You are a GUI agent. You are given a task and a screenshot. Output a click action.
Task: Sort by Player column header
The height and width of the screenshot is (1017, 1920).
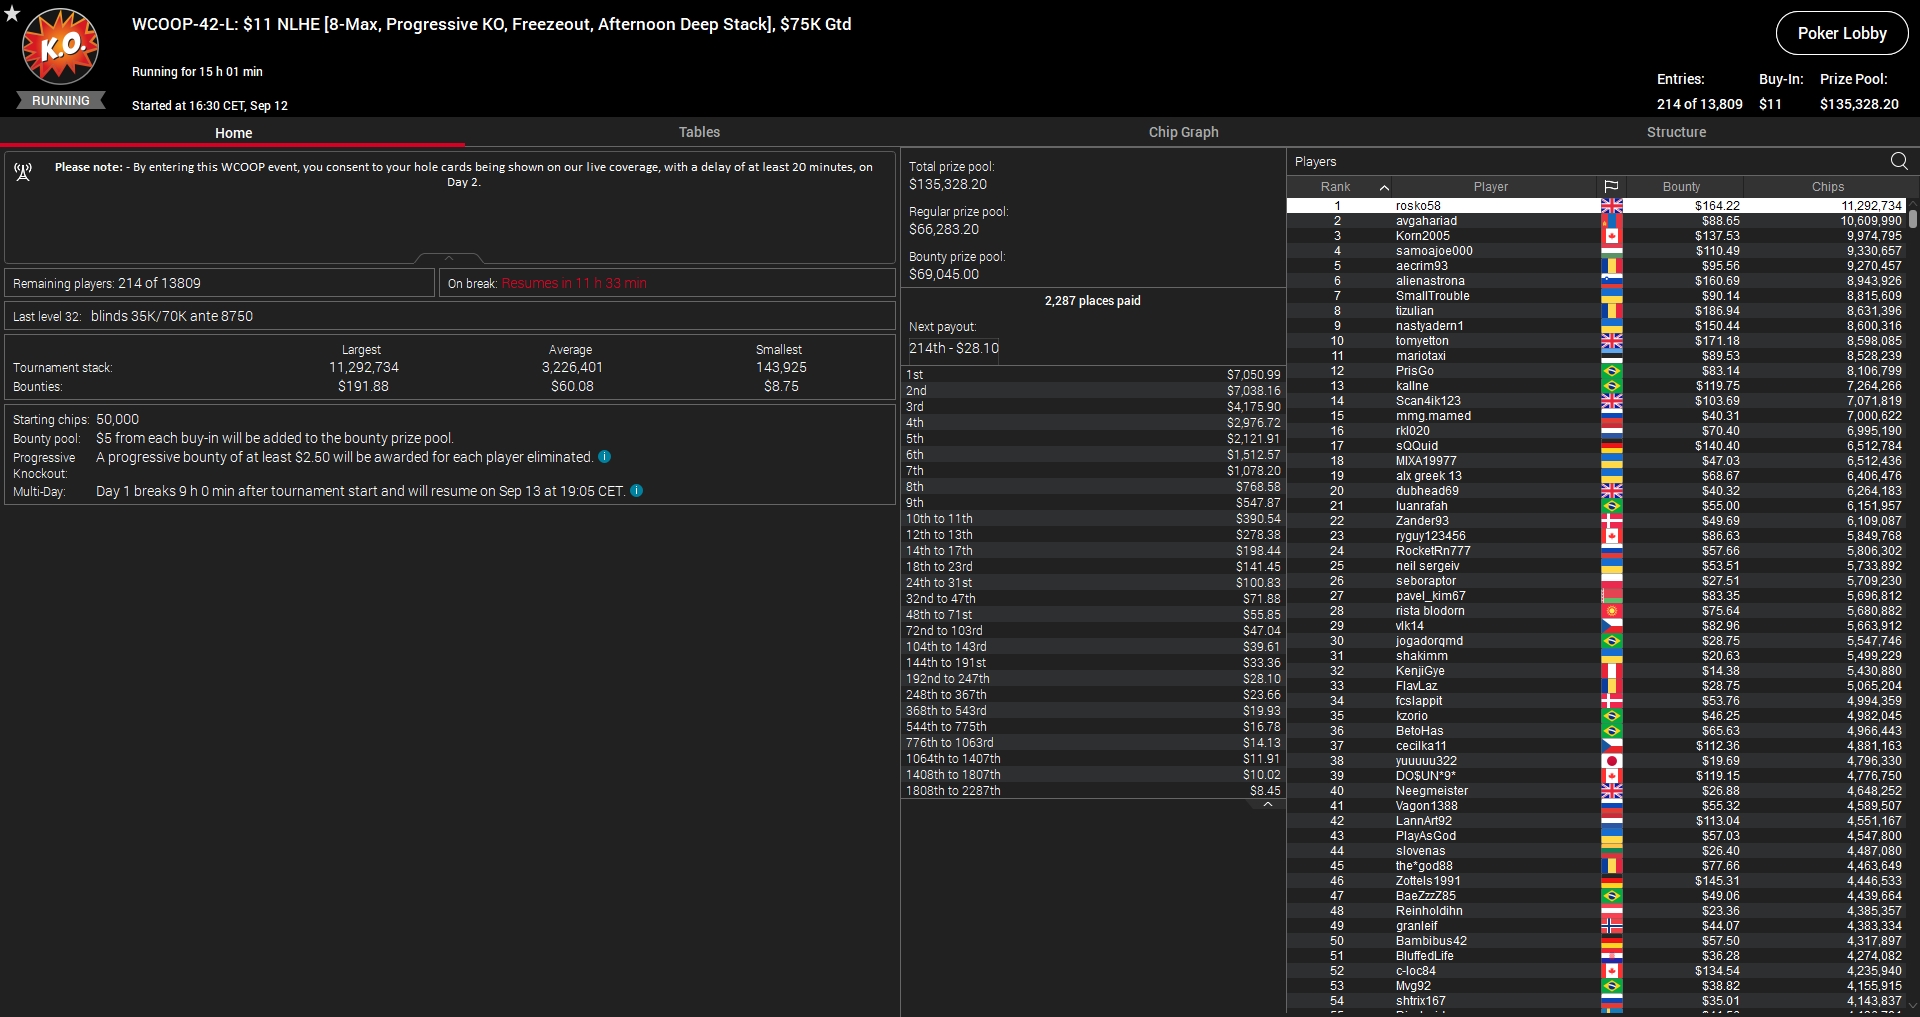coord(1490,187)
